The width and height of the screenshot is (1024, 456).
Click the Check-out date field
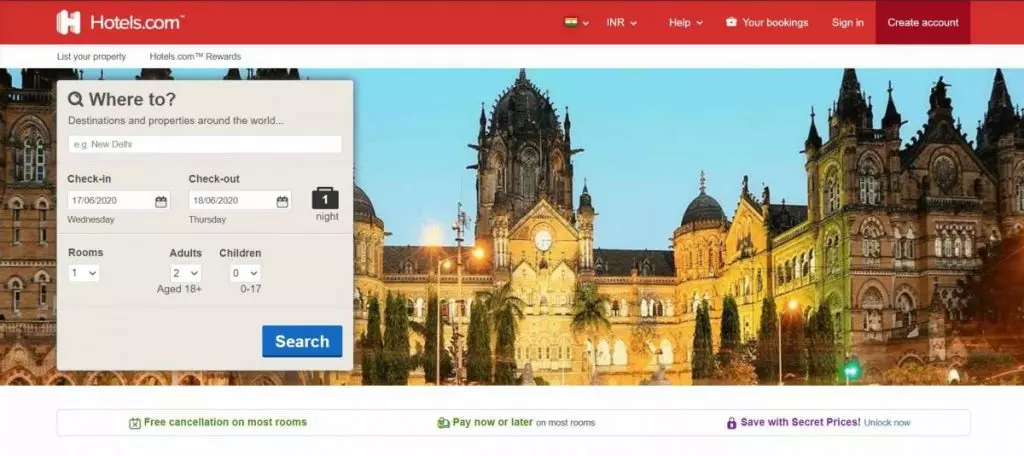[x=240, y=201]
